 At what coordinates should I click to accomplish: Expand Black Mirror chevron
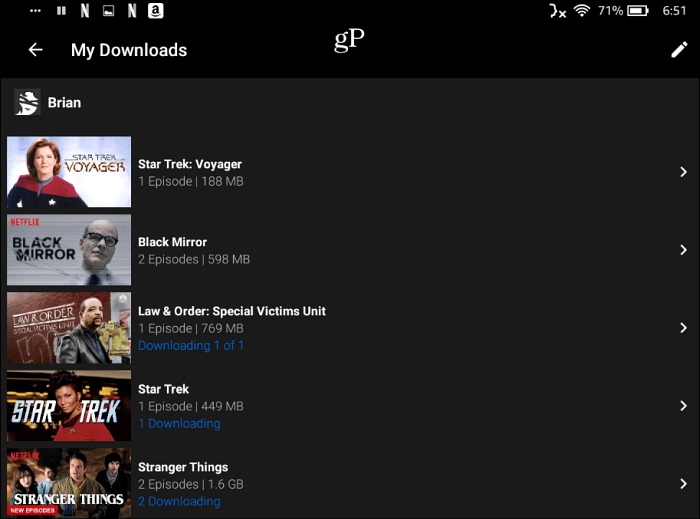[683, 250]
